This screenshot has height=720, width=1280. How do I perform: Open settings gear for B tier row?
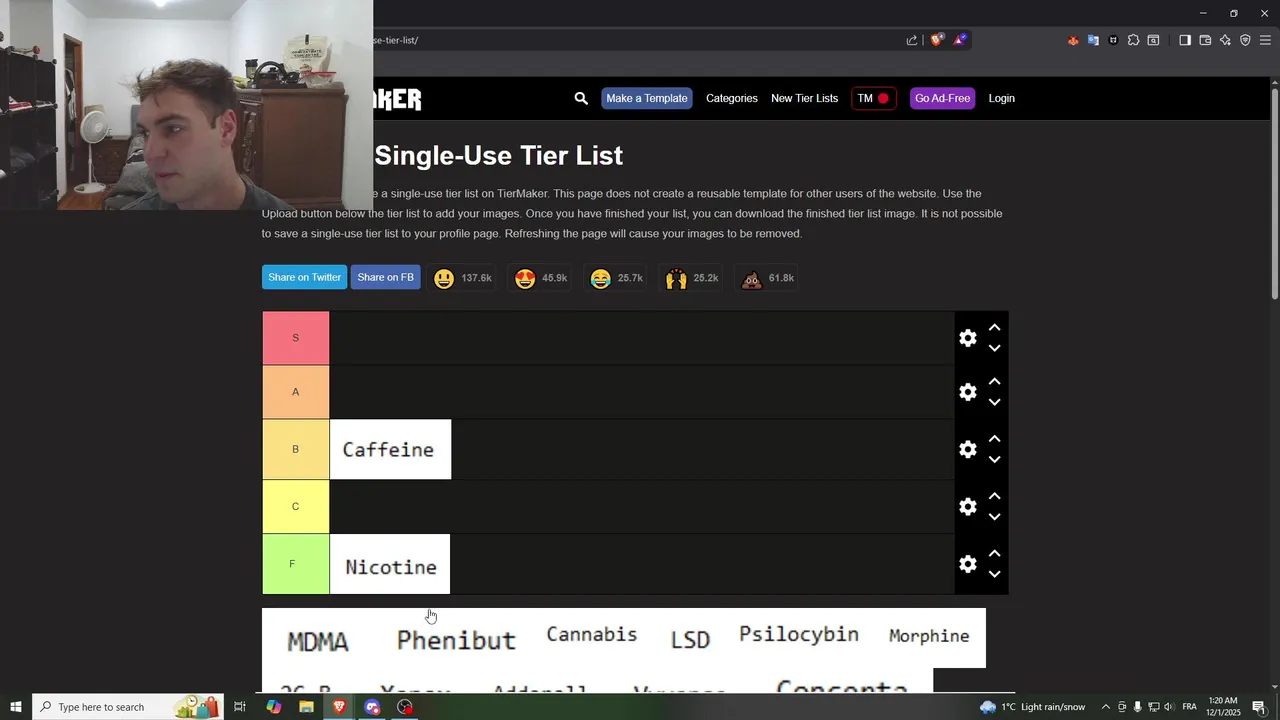[968, 449]
